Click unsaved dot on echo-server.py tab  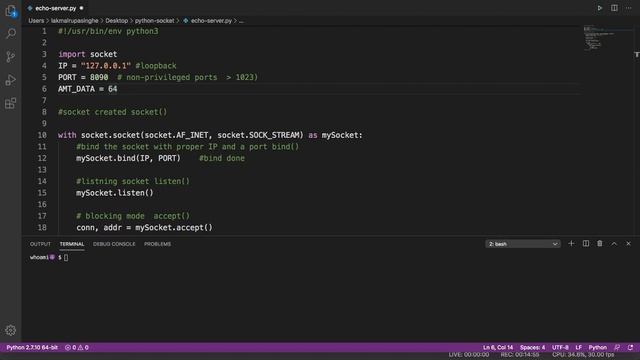tap(82, 8)
